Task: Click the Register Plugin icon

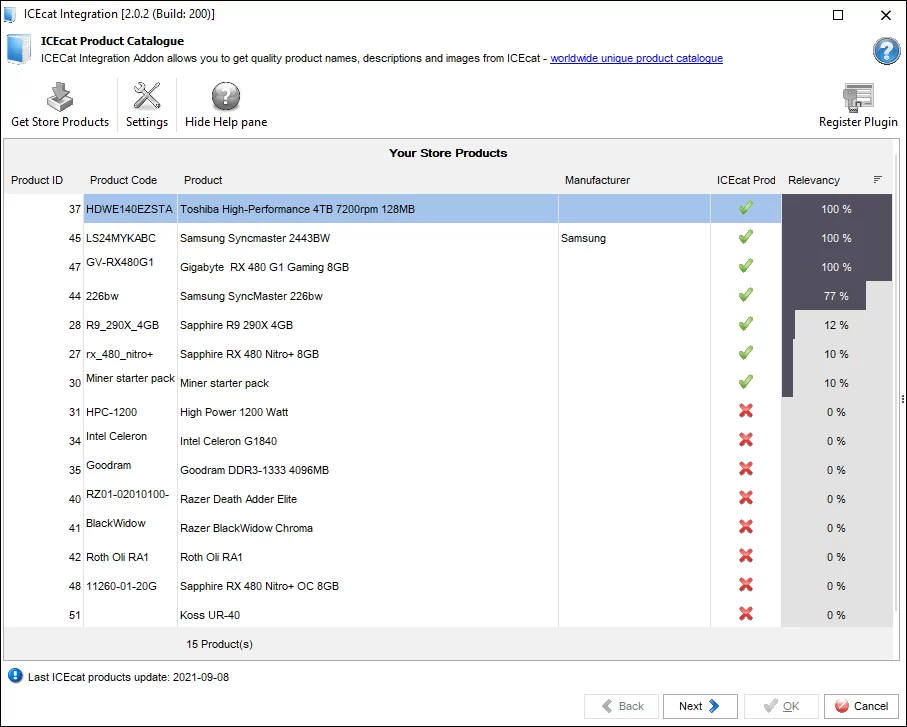Action: click(x=858, y=98)
